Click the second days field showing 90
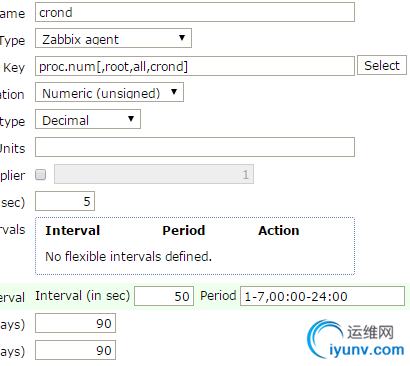The image size is (410, 366). click(x=75, y=350)
